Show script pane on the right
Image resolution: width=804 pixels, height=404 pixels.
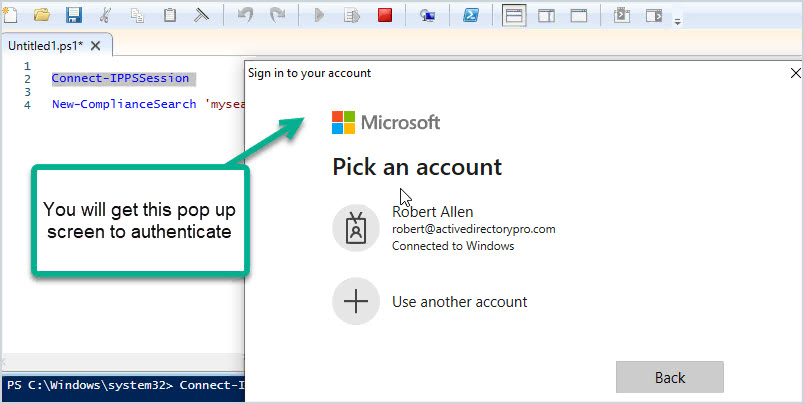(547, 16)
